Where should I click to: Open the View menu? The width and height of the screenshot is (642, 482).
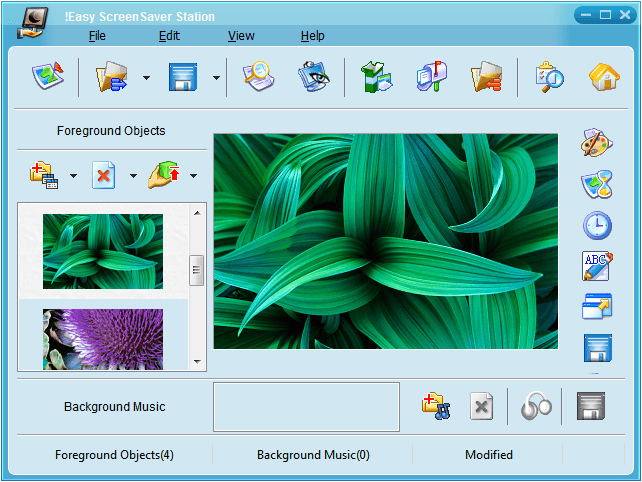(241, 36)
